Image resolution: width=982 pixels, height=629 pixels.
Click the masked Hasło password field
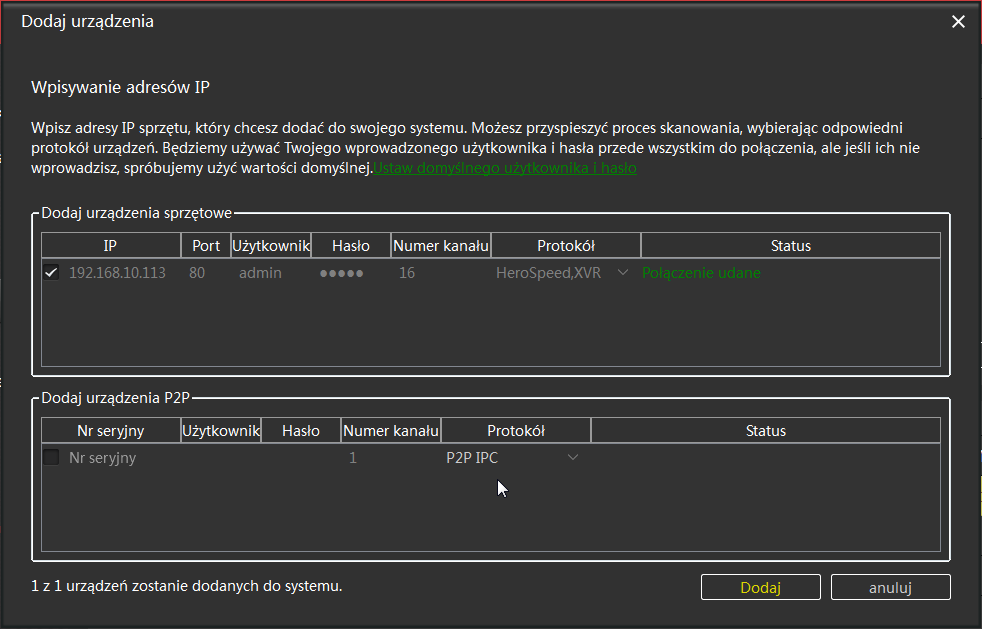(x=341, y=272)
